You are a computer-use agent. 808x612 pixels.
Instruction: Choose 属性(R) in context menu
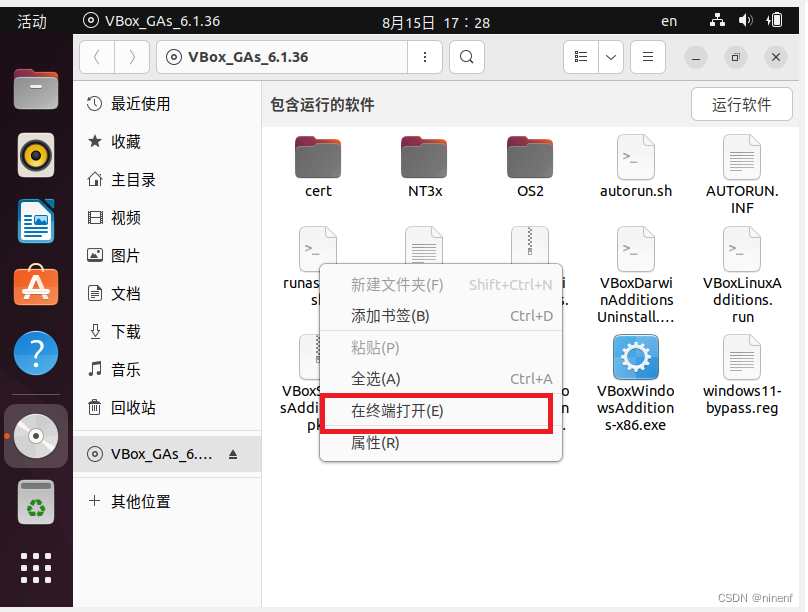click(x=441, y=443)
